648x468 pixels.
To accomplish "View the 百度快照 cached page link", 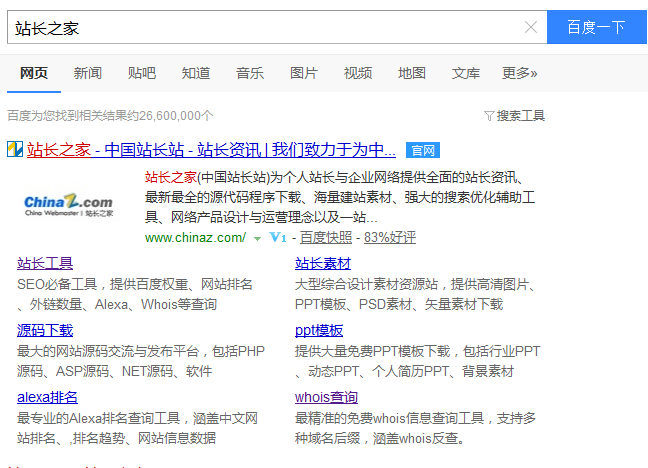I will click(326, 237).
